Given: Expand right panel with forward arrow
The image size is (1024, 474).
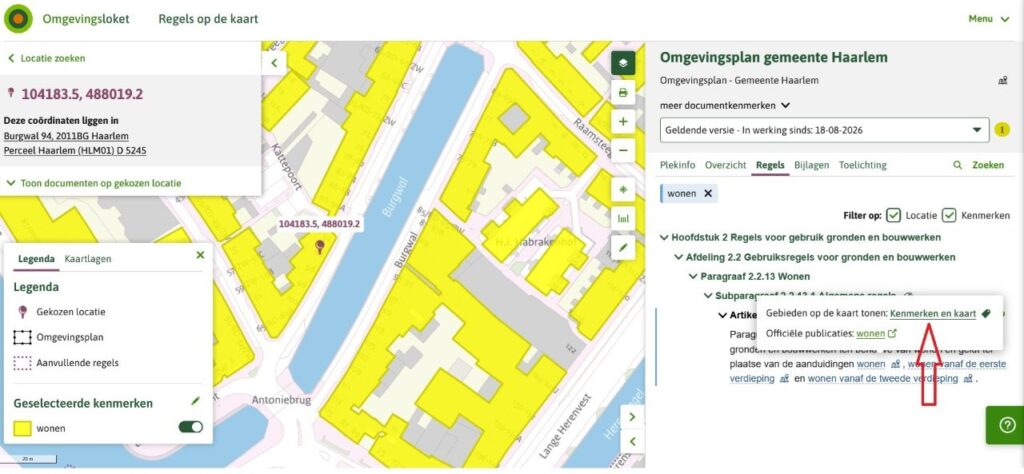Looking at the screenshot, I should point(632,417).
